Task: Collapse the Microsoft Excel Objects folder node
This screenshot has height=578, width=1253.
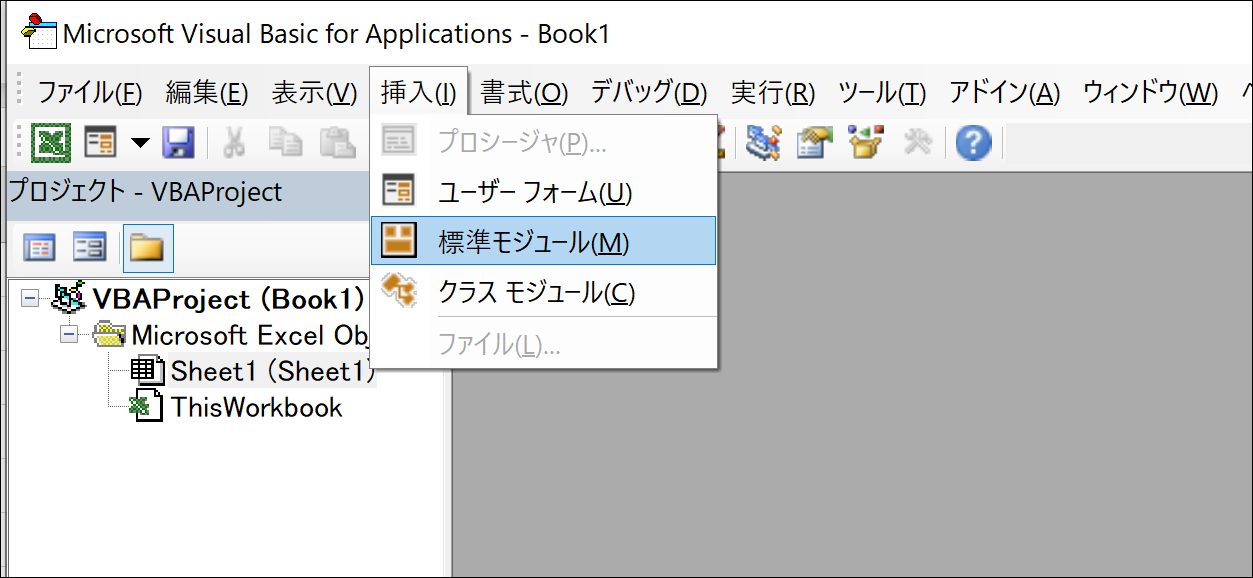Action: (69, 334)
